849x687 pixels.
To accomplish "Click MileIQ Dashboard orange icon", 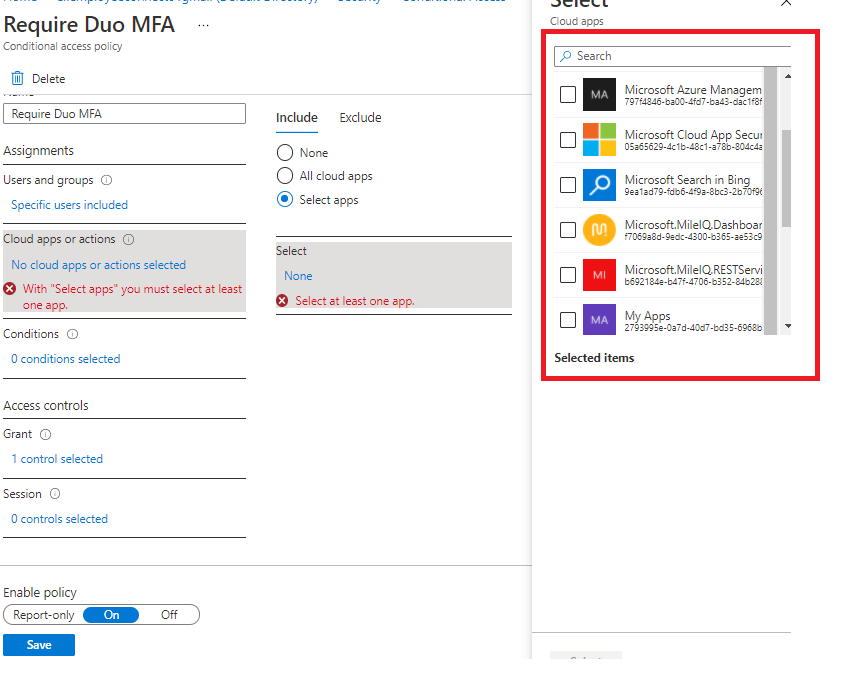I will pyautogui.click(x=599, y=230).
